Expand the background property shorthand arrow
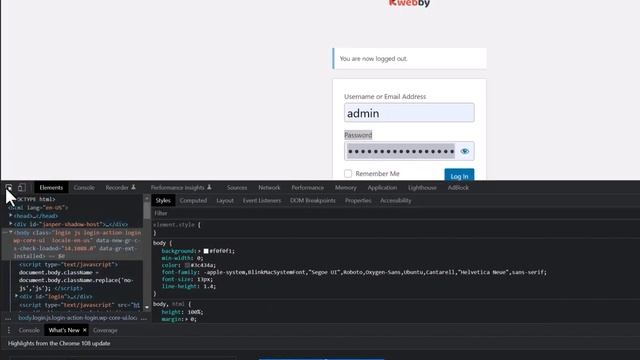Viewport: 640px width, 360px height. (199, 251)
